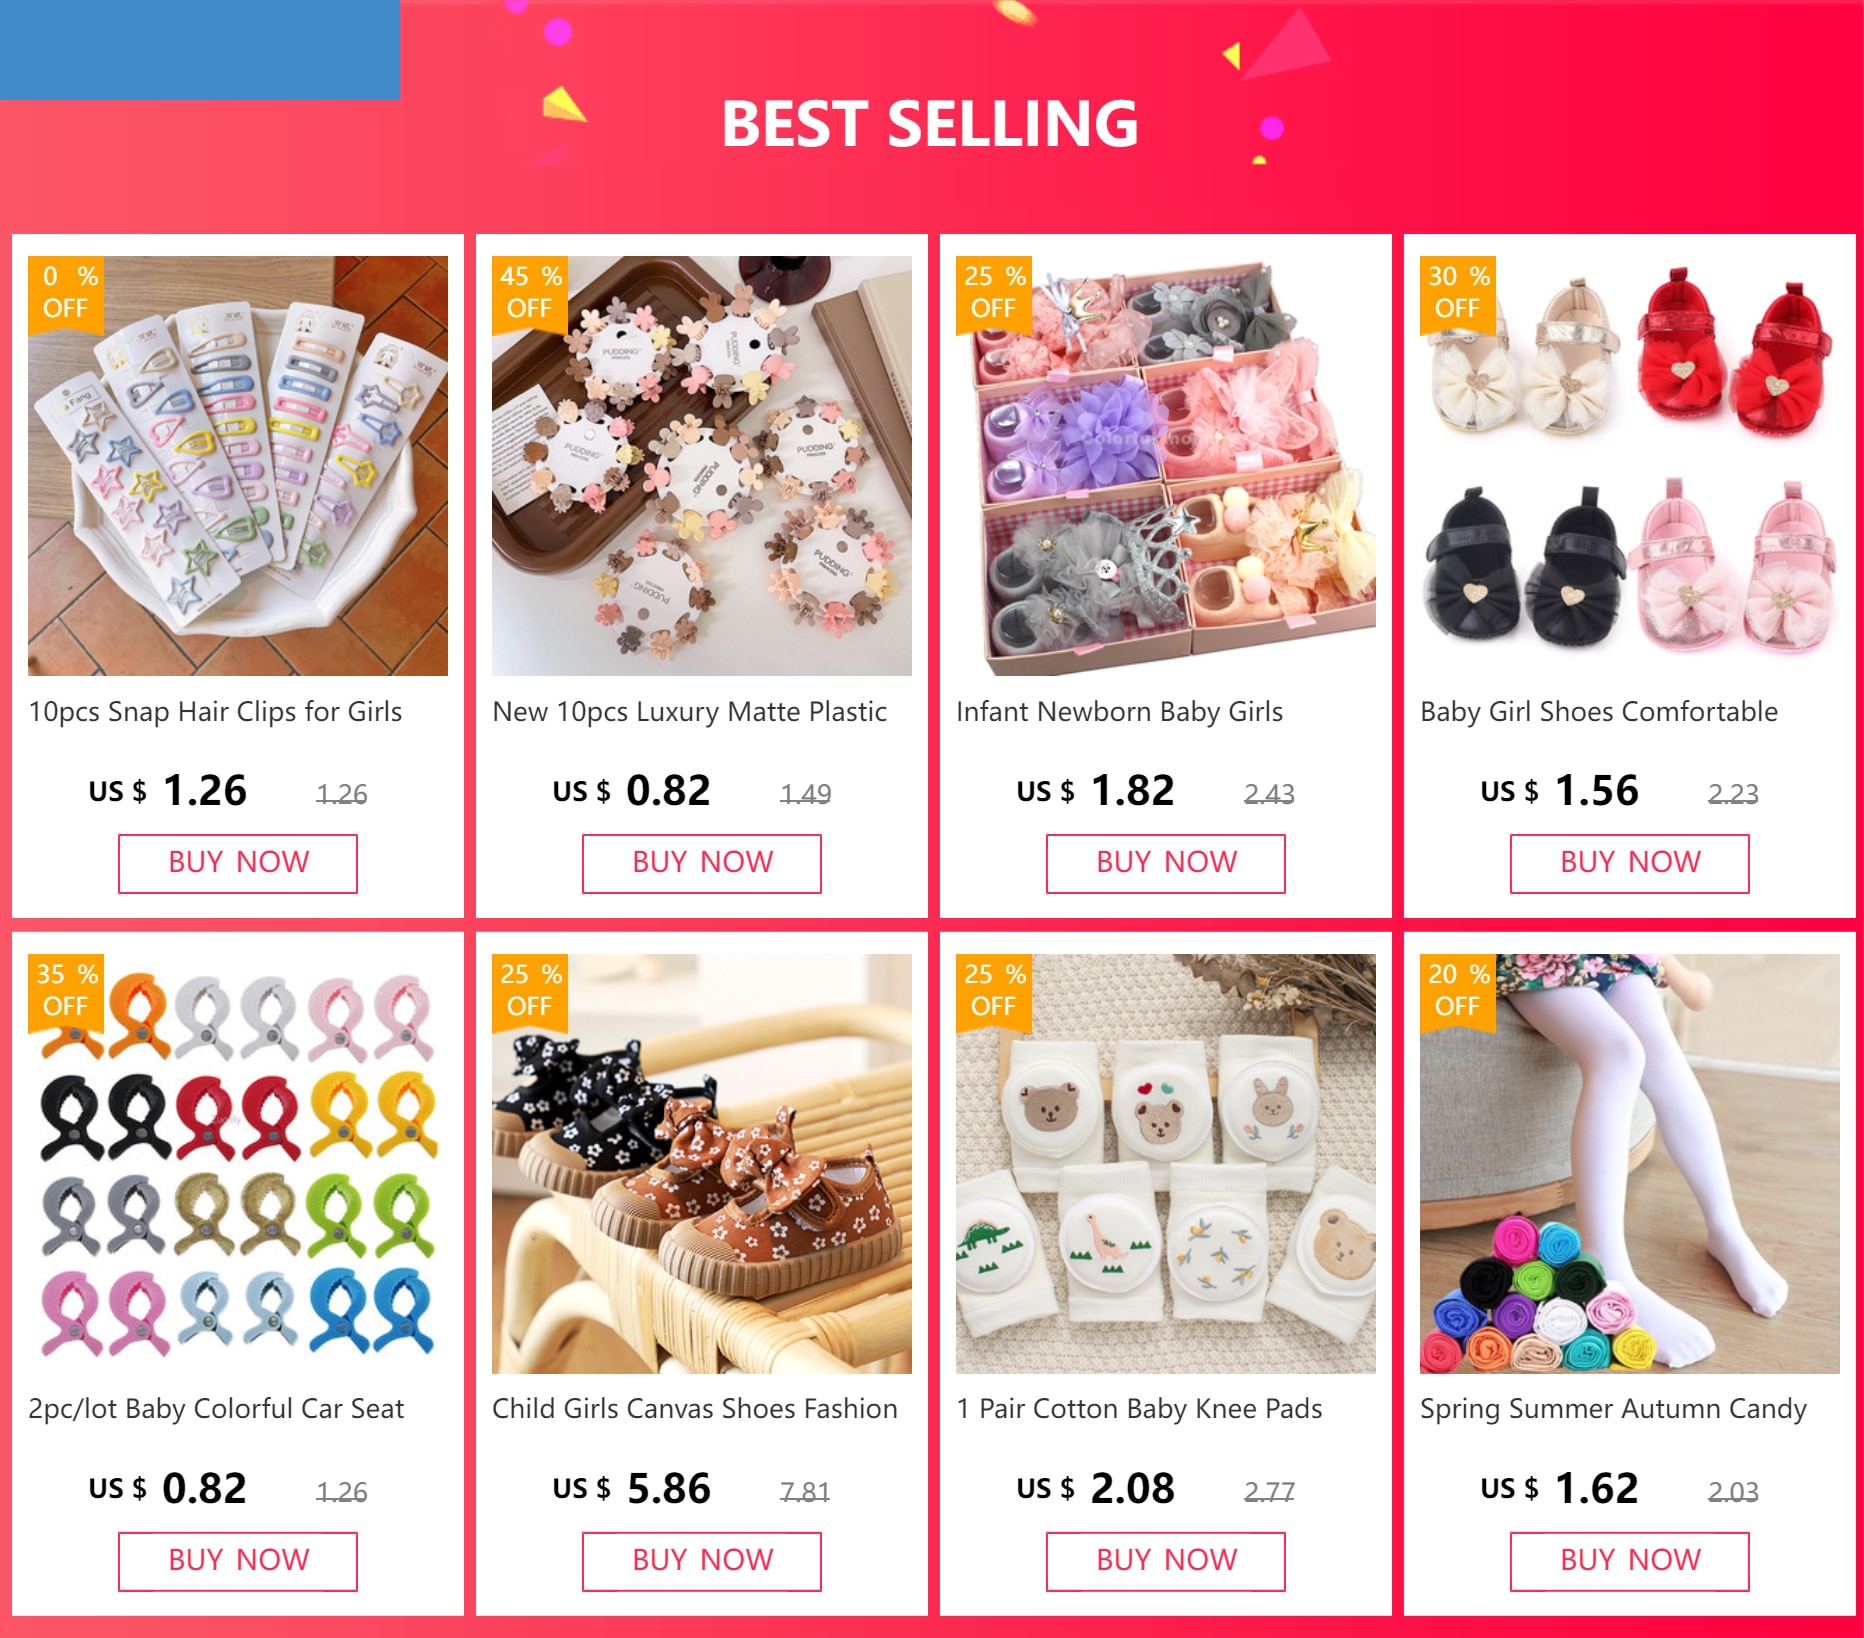Click the 2pc/lot Baby Colorful Car Seat title
Screen dimensions: 1864x1638
click(216, 1410)
